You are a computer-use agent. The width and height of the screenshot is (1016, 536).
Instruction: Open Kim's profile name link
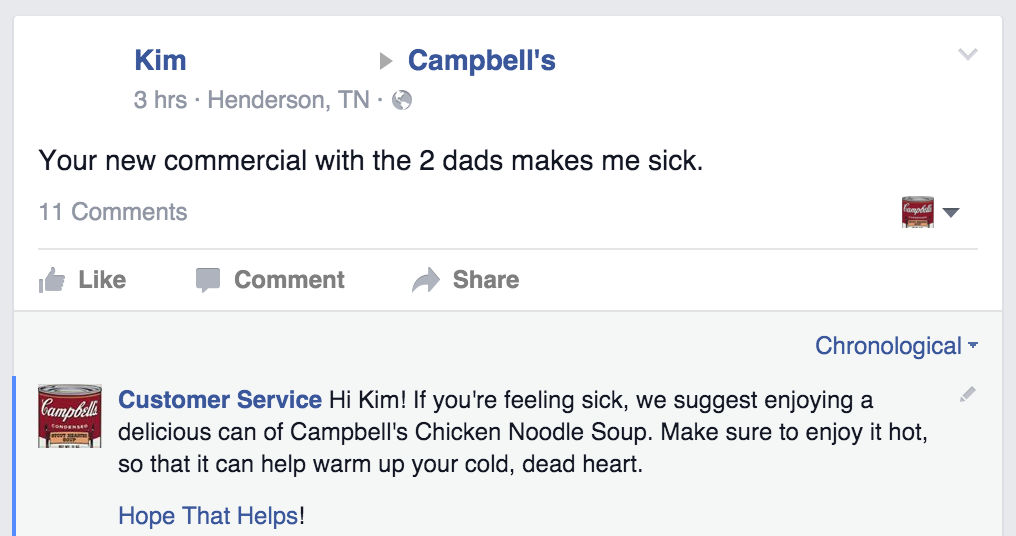160,61
